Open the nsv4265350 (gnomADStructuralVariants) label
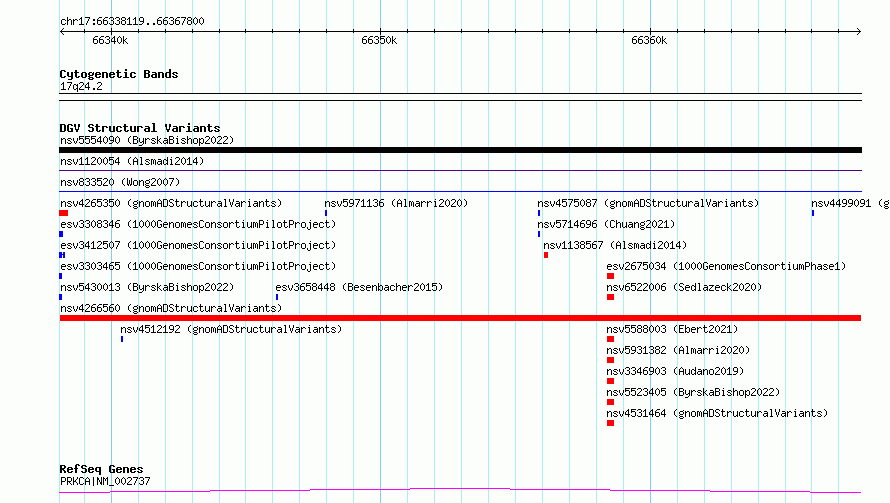The width and height of the screenshot is (890, 503). coord(171,203)
